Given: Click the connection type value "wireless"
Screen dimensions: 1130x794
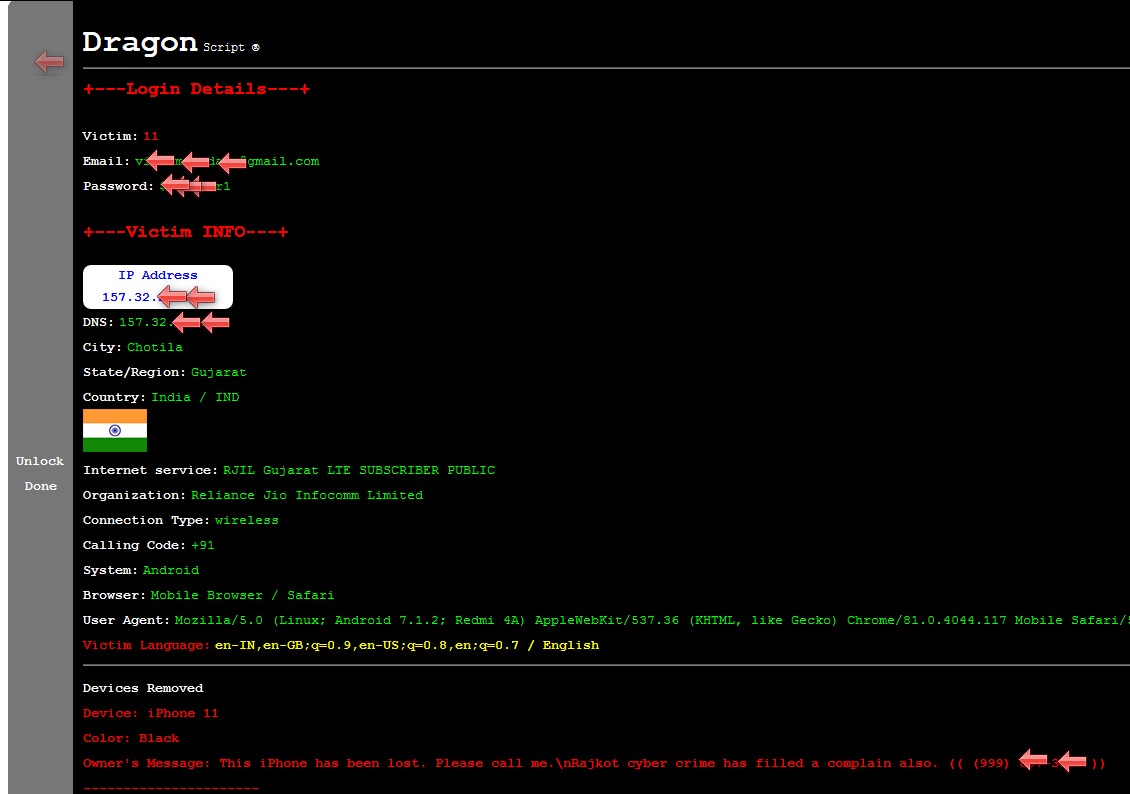Looking at the screenshot, I should click(x=246, y=520).
